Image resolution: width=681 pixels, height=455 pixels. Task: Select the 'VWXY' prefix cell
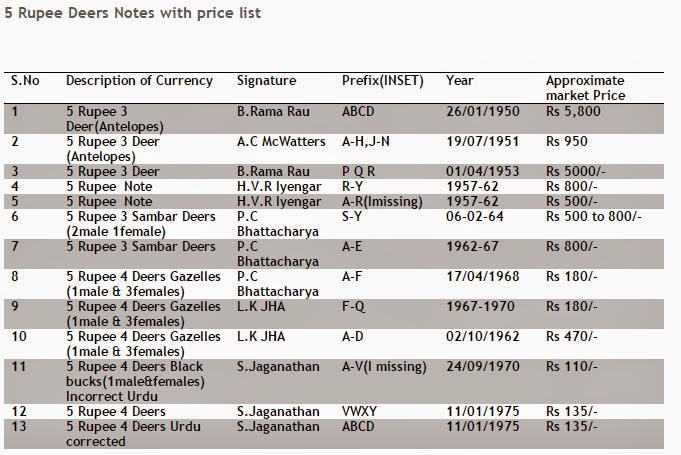click(x=359, y=412)
